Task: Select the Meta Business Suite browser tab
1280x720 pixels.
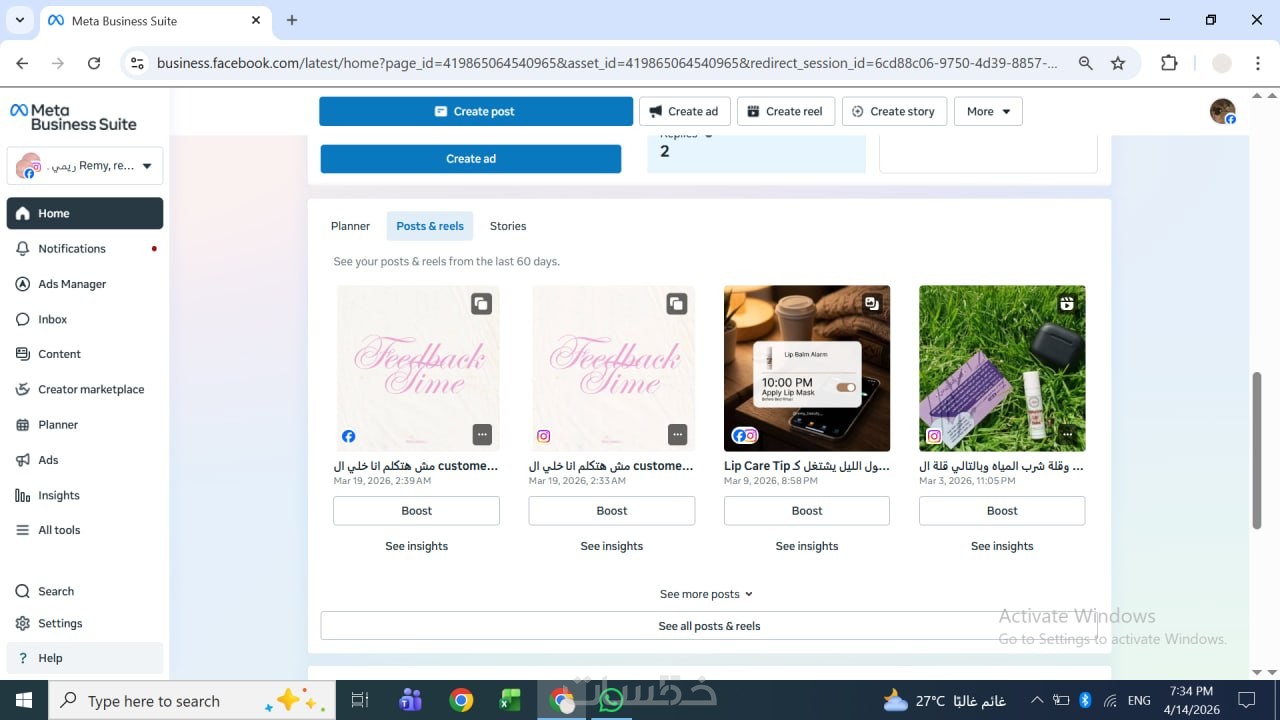Action: [x=153, y=20]
